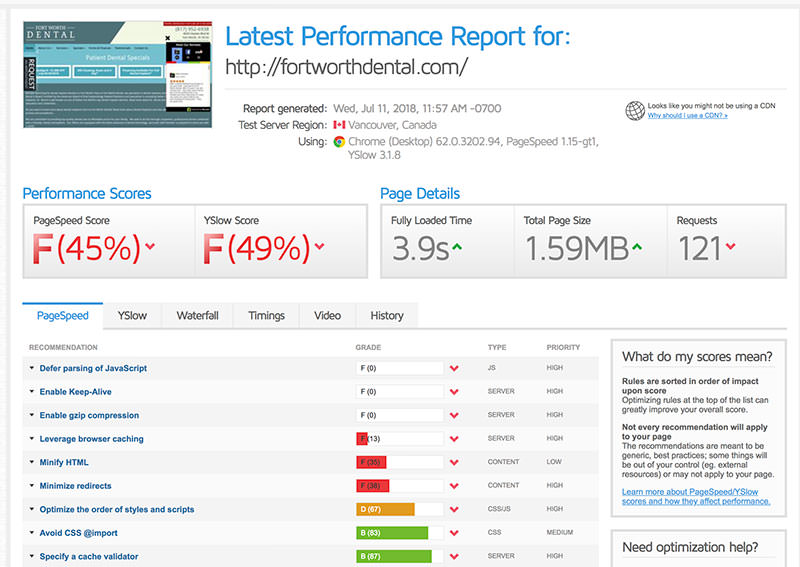Click the Chrome browser icon
The height and width of the screenshot is (567, 800).
pos(339,142)
